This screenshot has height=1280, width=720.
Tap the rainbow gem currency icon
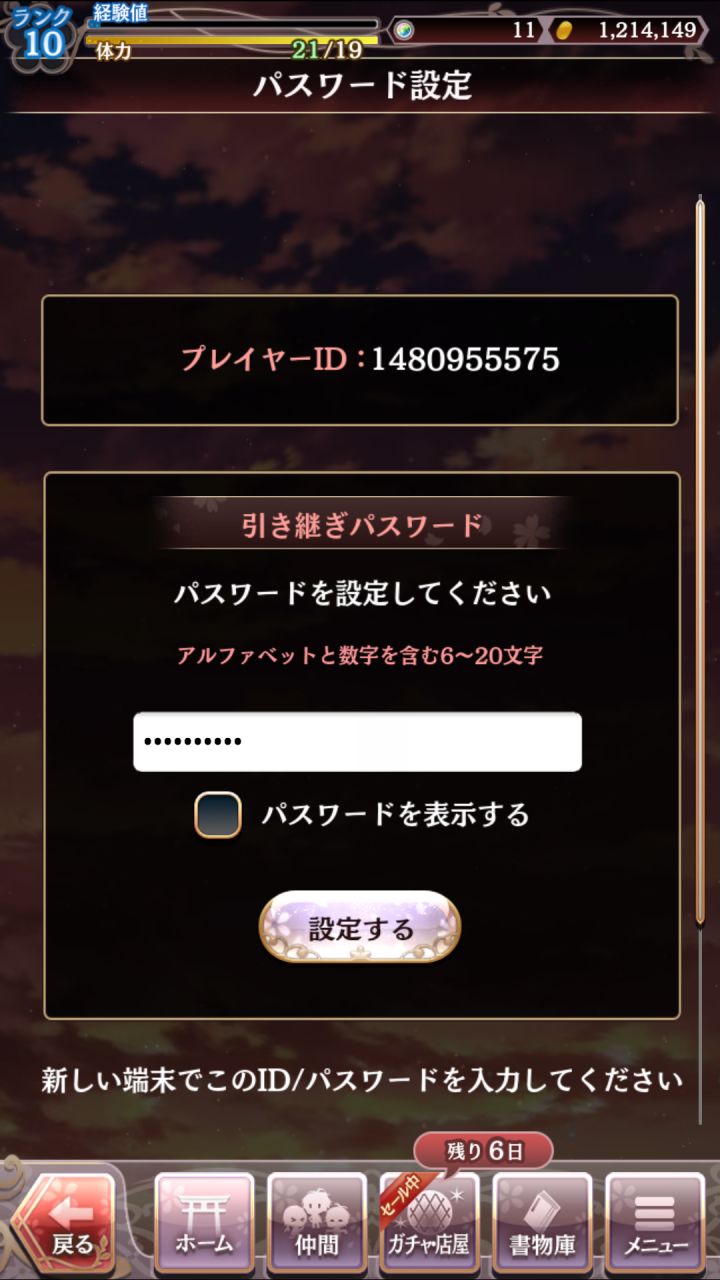404,30
